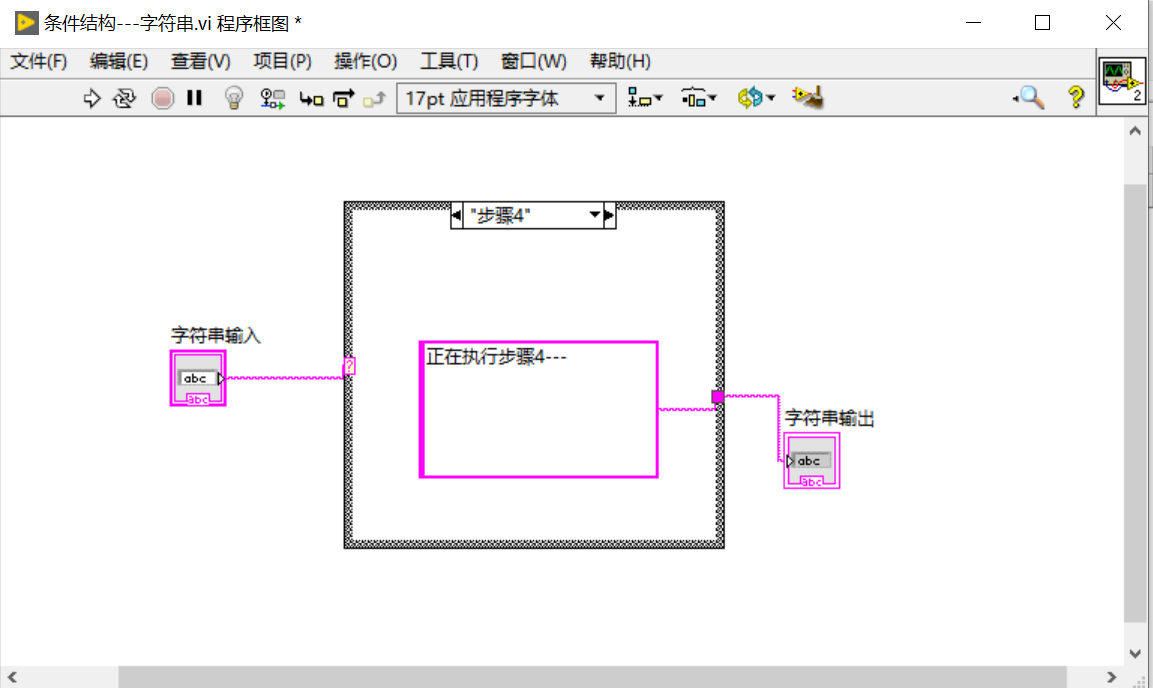Open Reorder dropdown
The image size is (1153, 688).
click(756, 98)
